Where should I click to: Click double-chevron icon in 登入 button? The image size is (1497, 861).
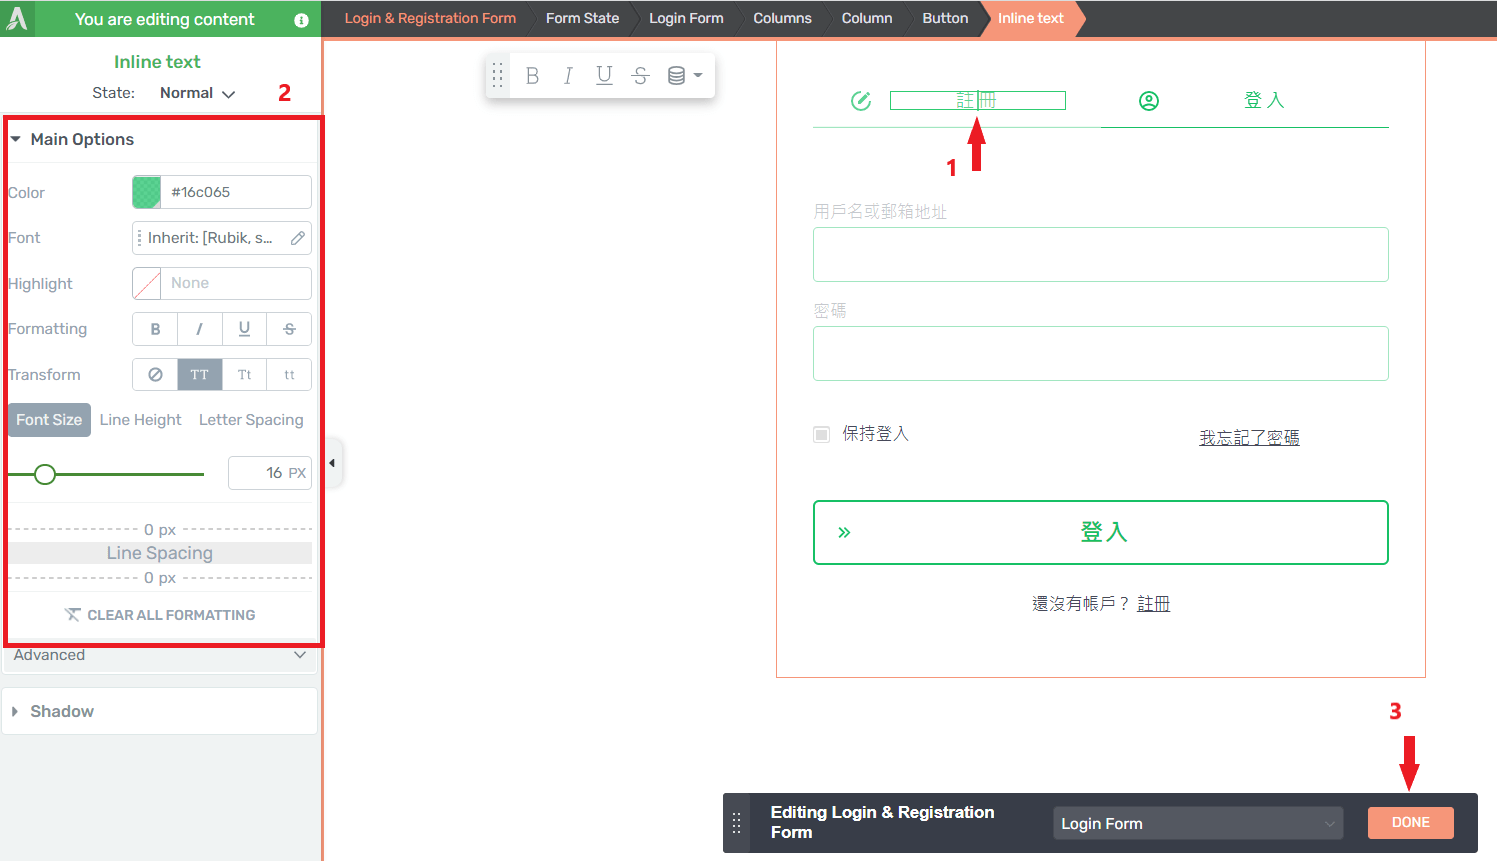pyautogui.click(x=844, y=532)
